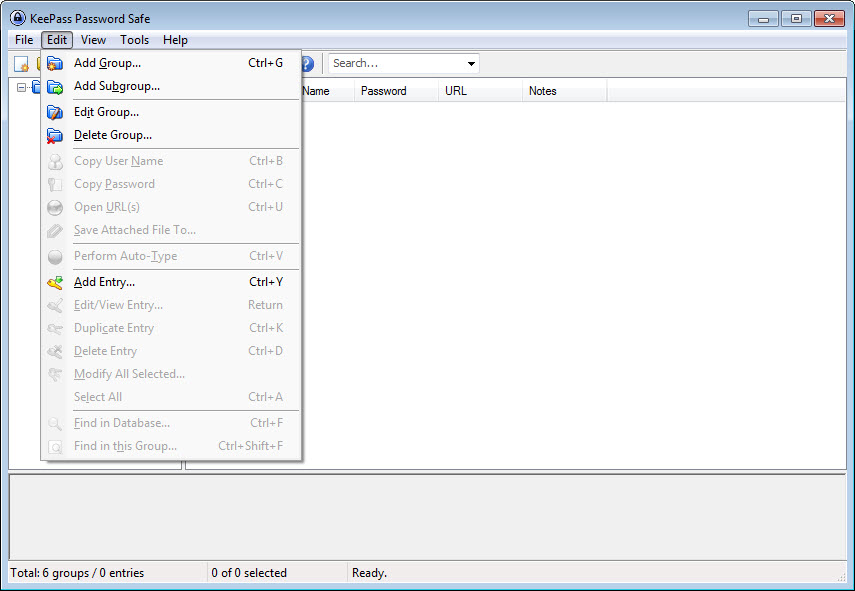Click the Save Attached File paperclip icon
The width and height of the screenshot is (855, 591).
point(55,230)
